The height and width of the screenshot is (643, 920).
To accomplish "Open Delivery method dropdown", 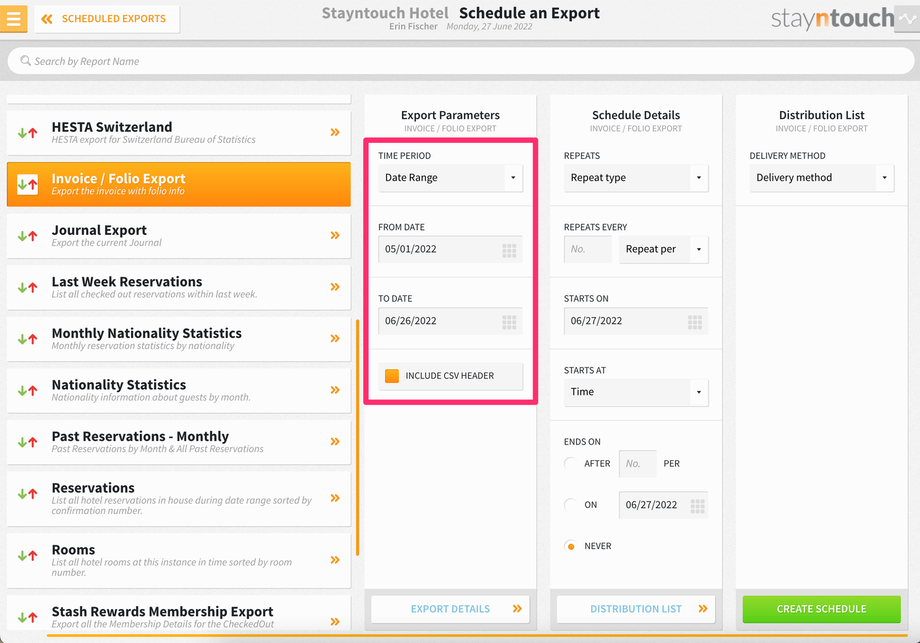I will (x=821, y=178).
